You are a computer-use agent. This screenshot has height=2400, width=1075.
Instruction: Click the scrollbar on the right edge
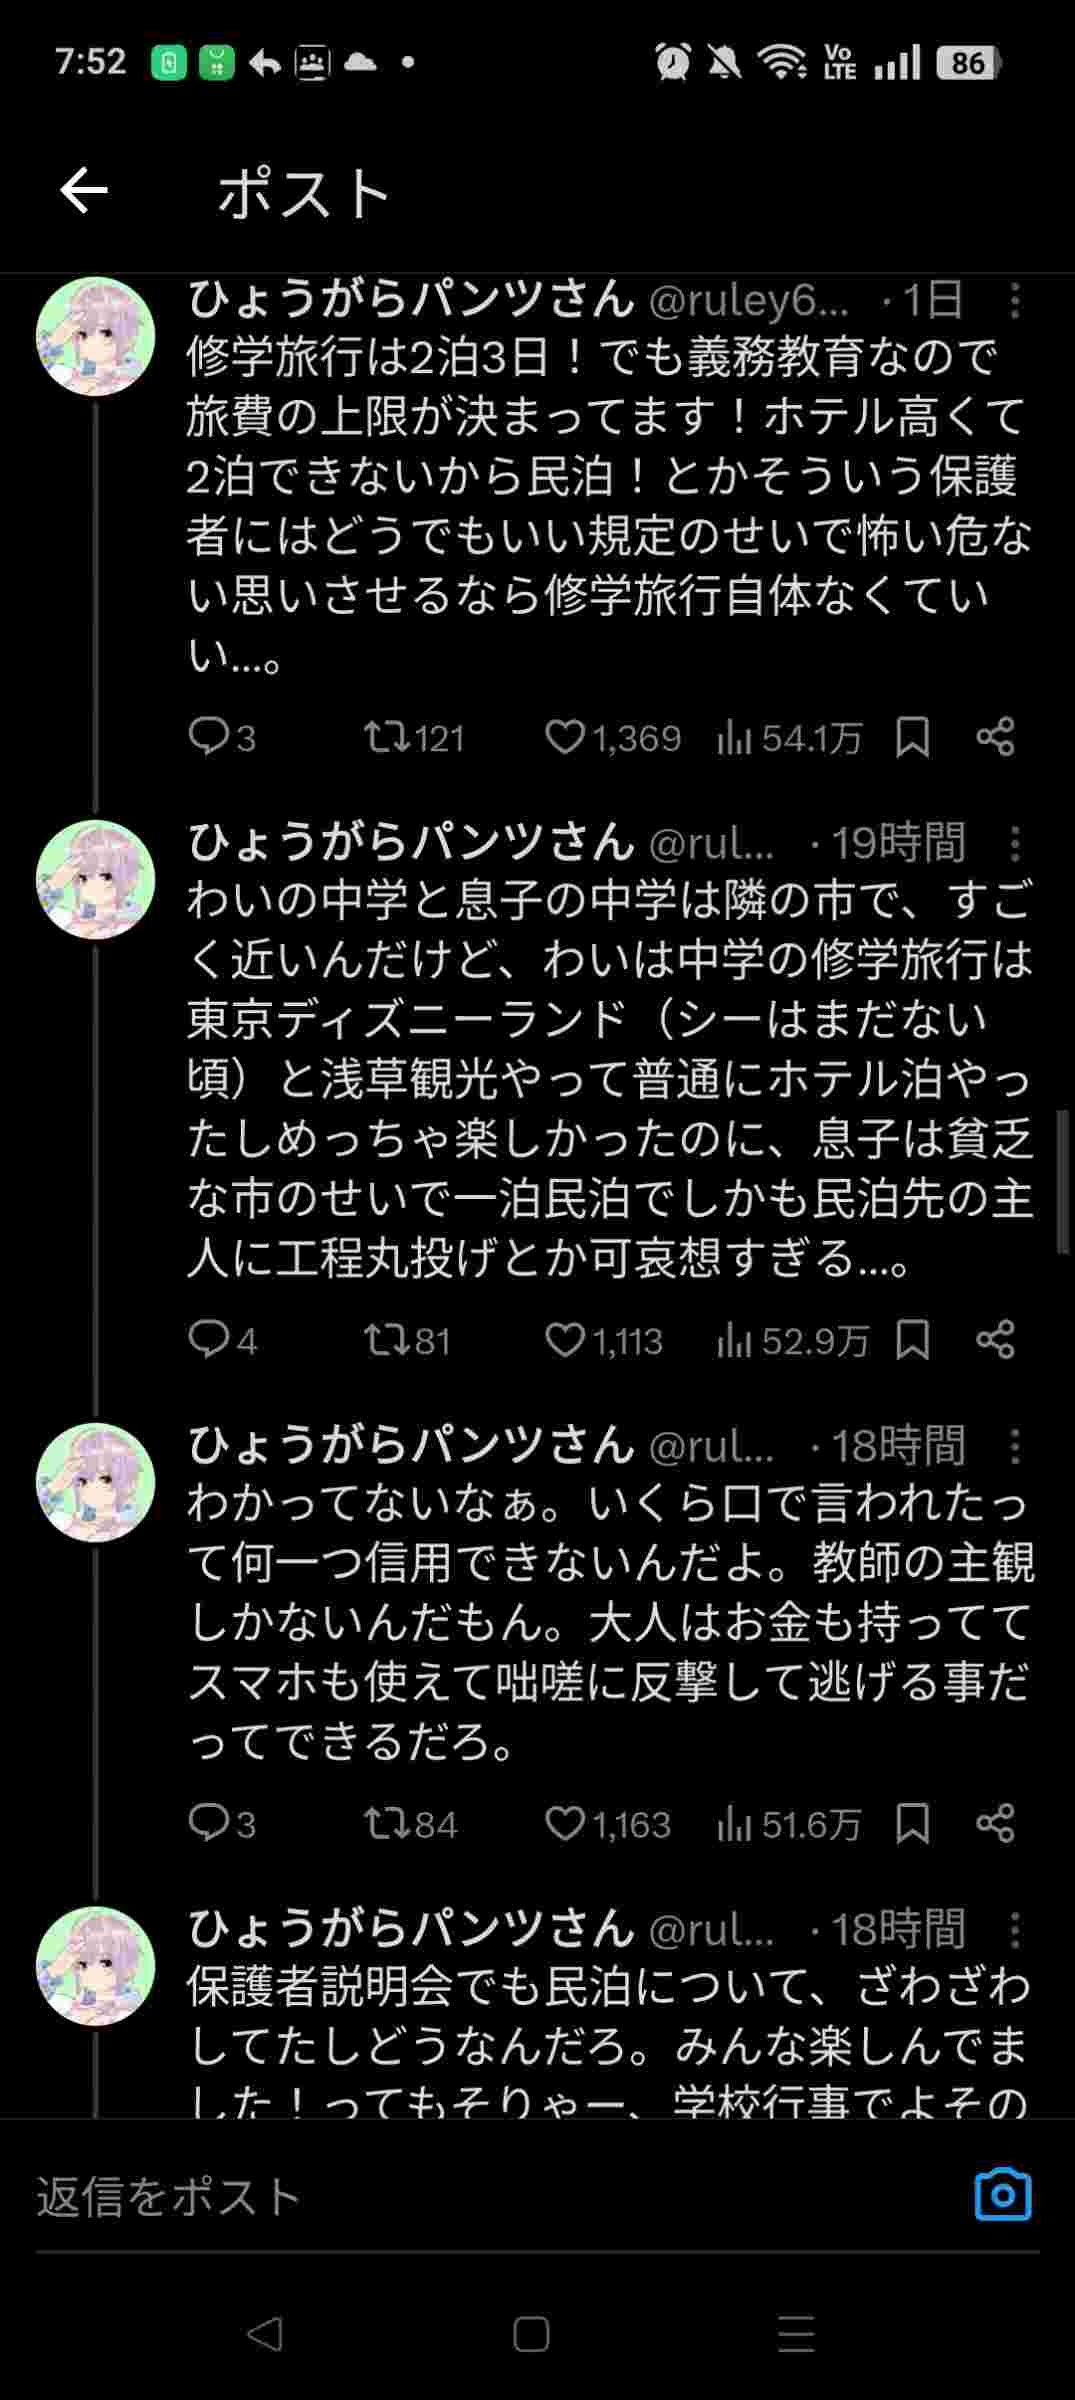click(x=1063, y=1180)
